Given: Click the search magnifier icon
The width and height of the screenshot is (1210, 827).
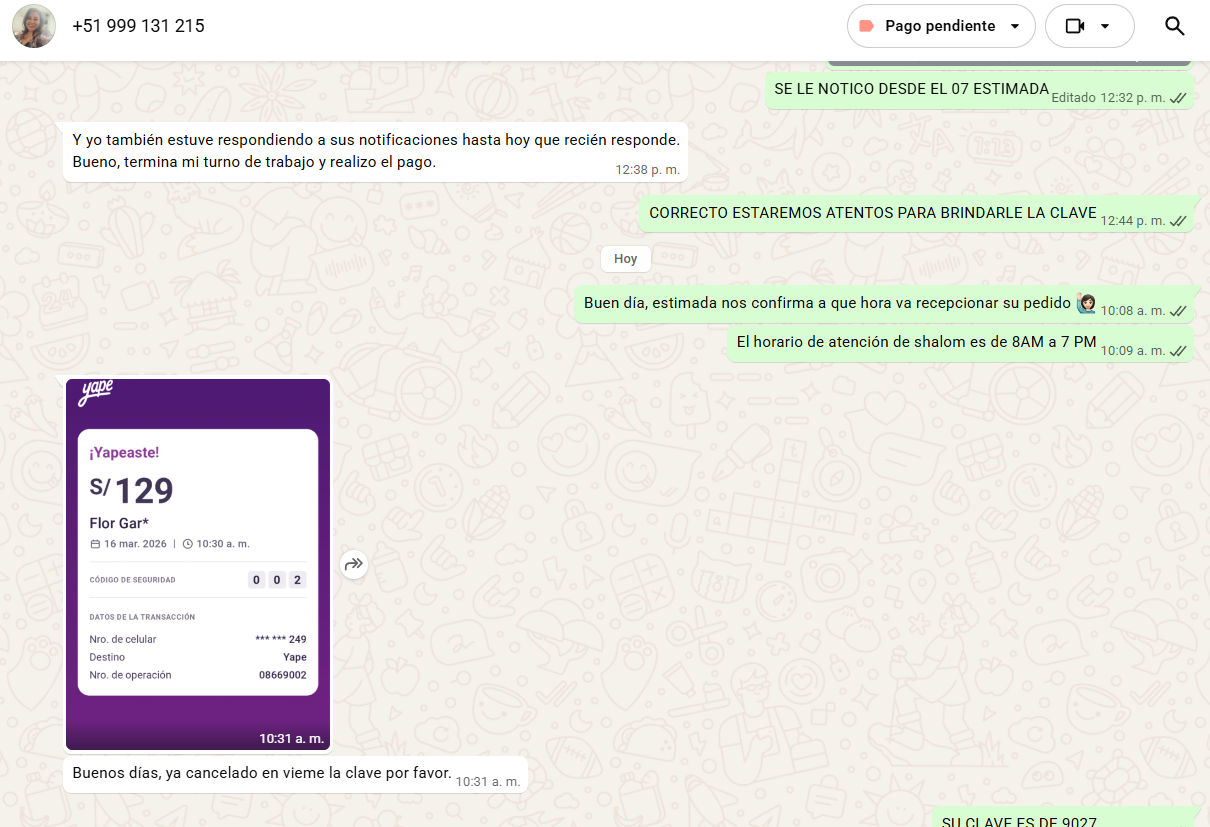Looking at the screenshot, I should 1175,26.
